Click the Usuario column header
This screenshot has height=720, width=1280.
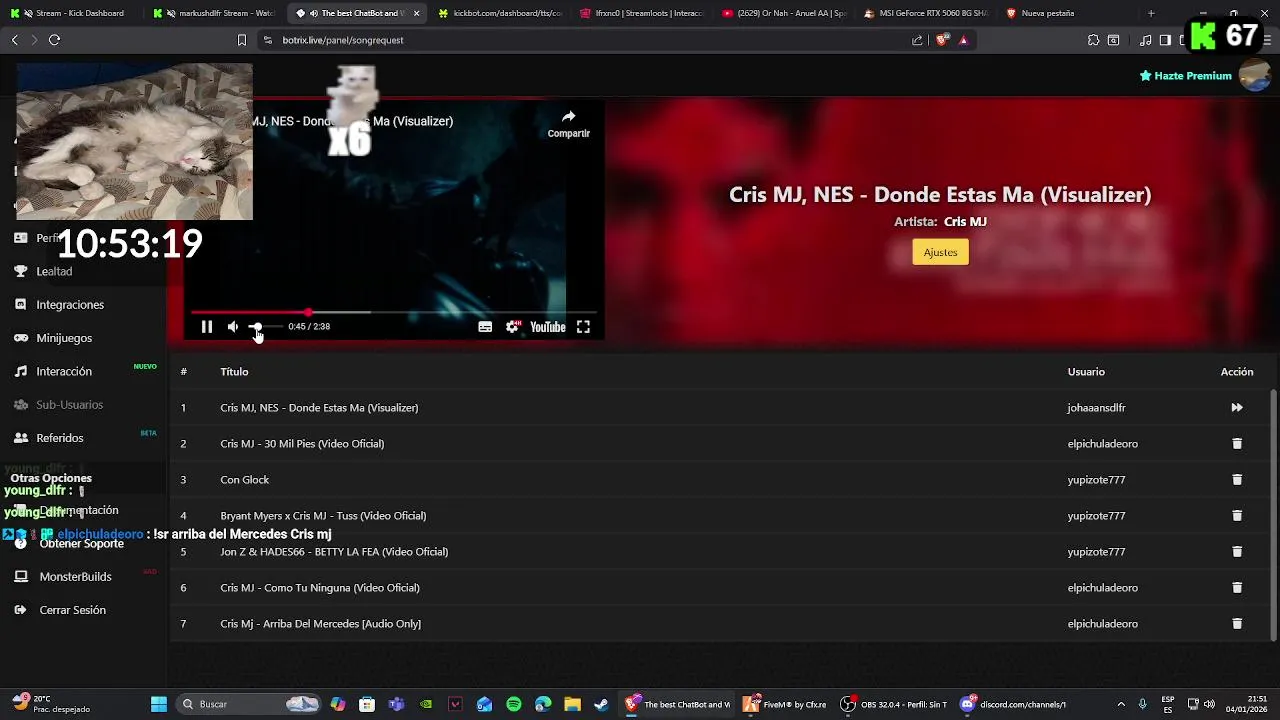[x=1086, y=372]
